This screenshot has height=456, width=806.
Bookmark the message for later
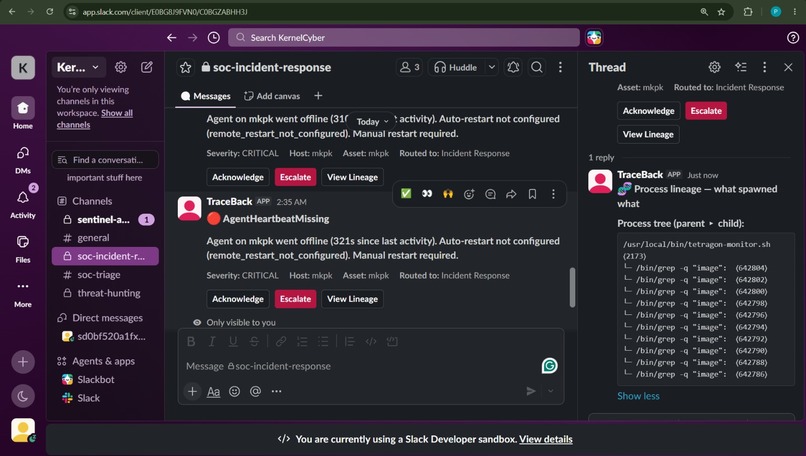click(x=533, y=194)
